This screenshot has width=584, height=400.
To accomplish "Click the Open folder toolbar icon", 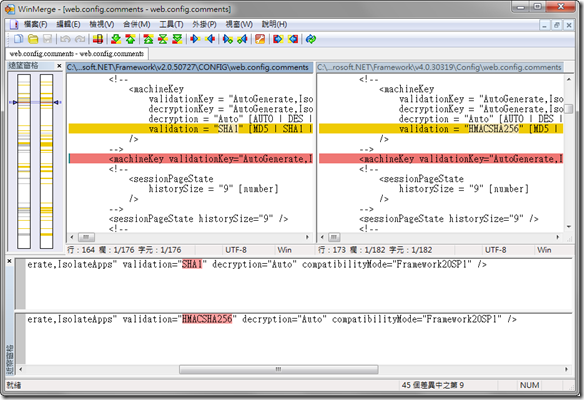I will pyautogui.click(x=33, y=39).
